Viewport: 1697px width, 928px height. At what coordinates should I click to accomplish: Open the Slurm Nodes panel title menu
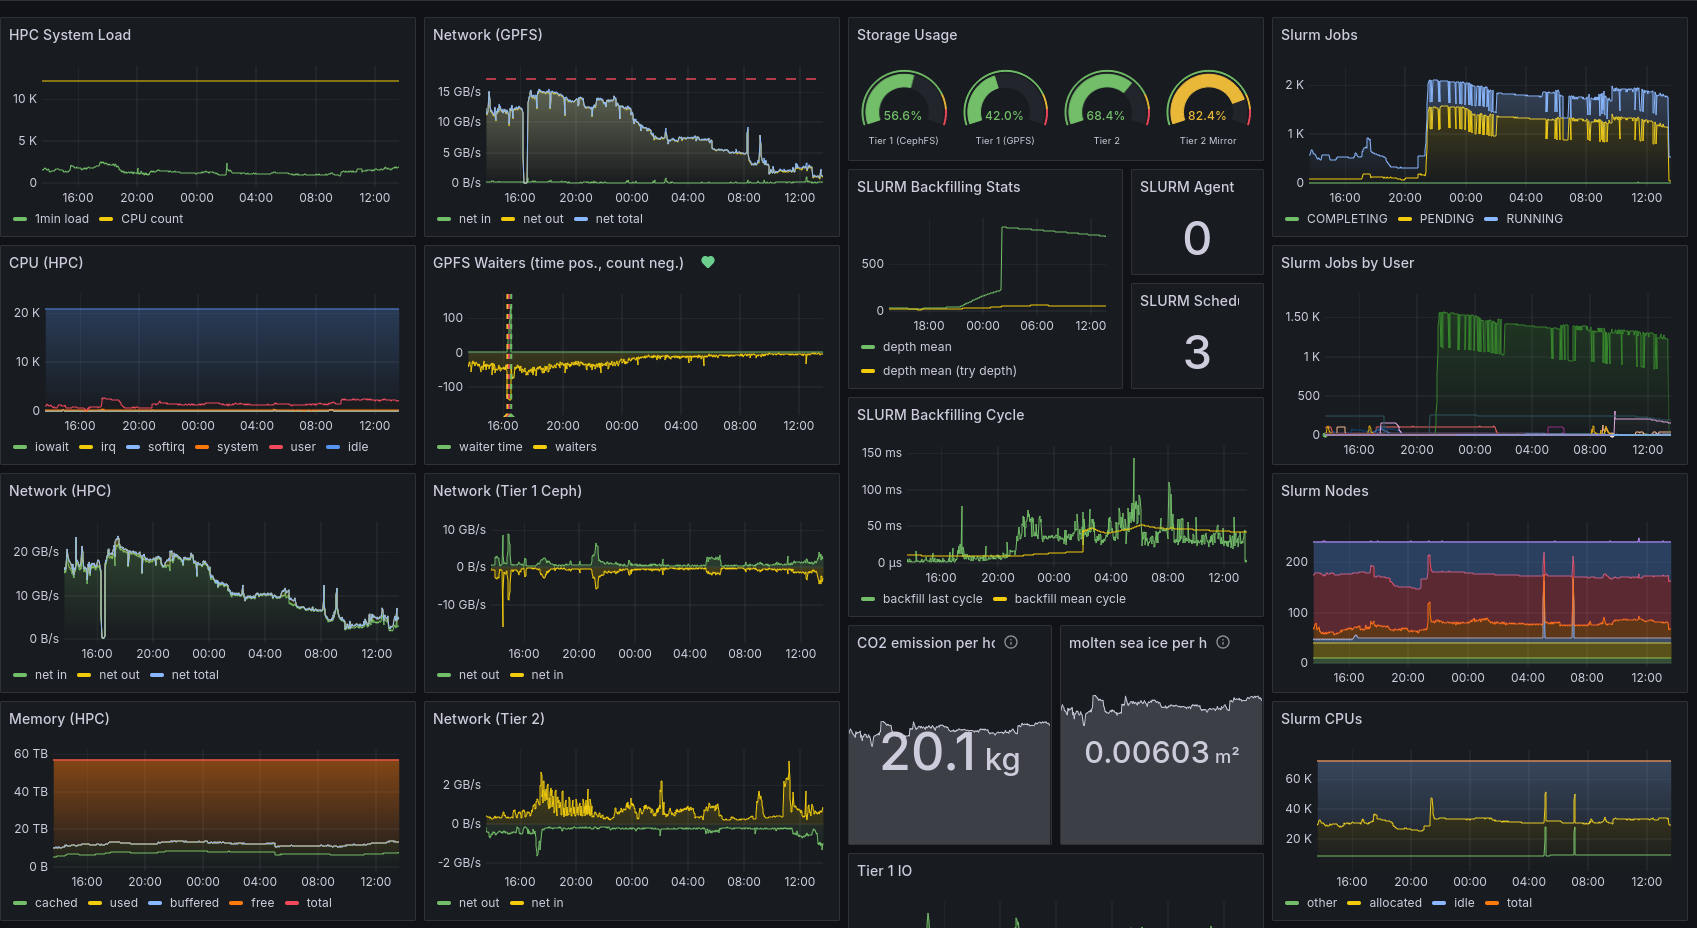pos(1325,491)
